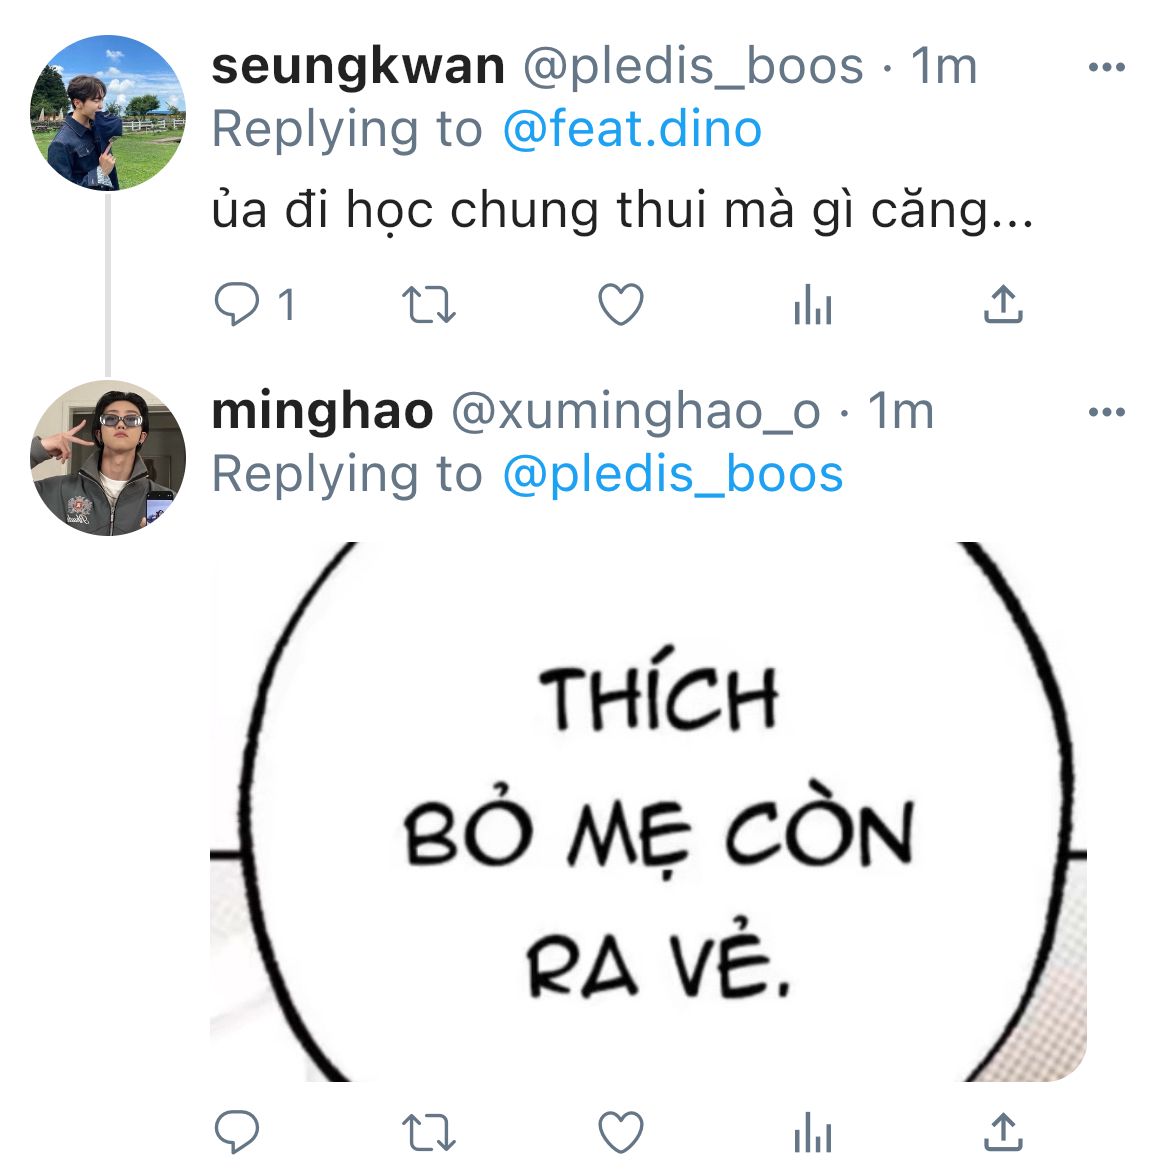Open the THÍCH BỎ MẸ meme image
1170x1172 pixels.
point(648,812)
